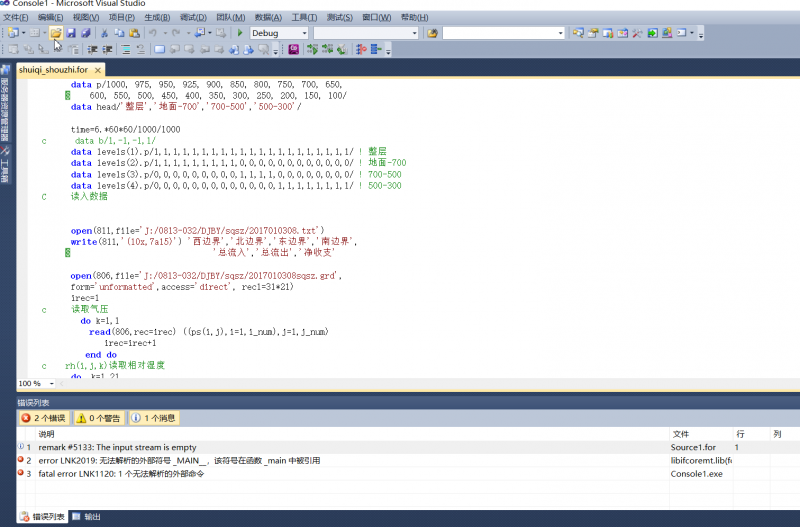Viewport: 800px width, 527px height.
Task: Toggle the 1 message filter
Action: [x=154, y=418]
